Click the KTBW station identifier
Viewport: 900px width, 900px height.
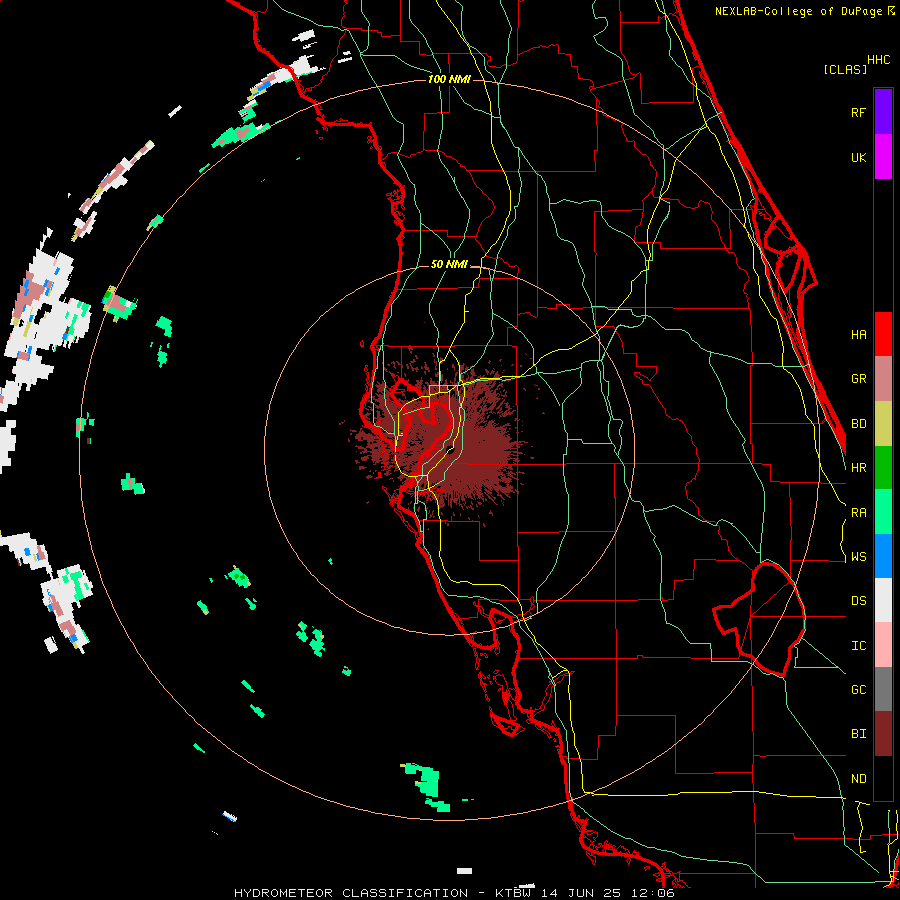coord(513,893)
